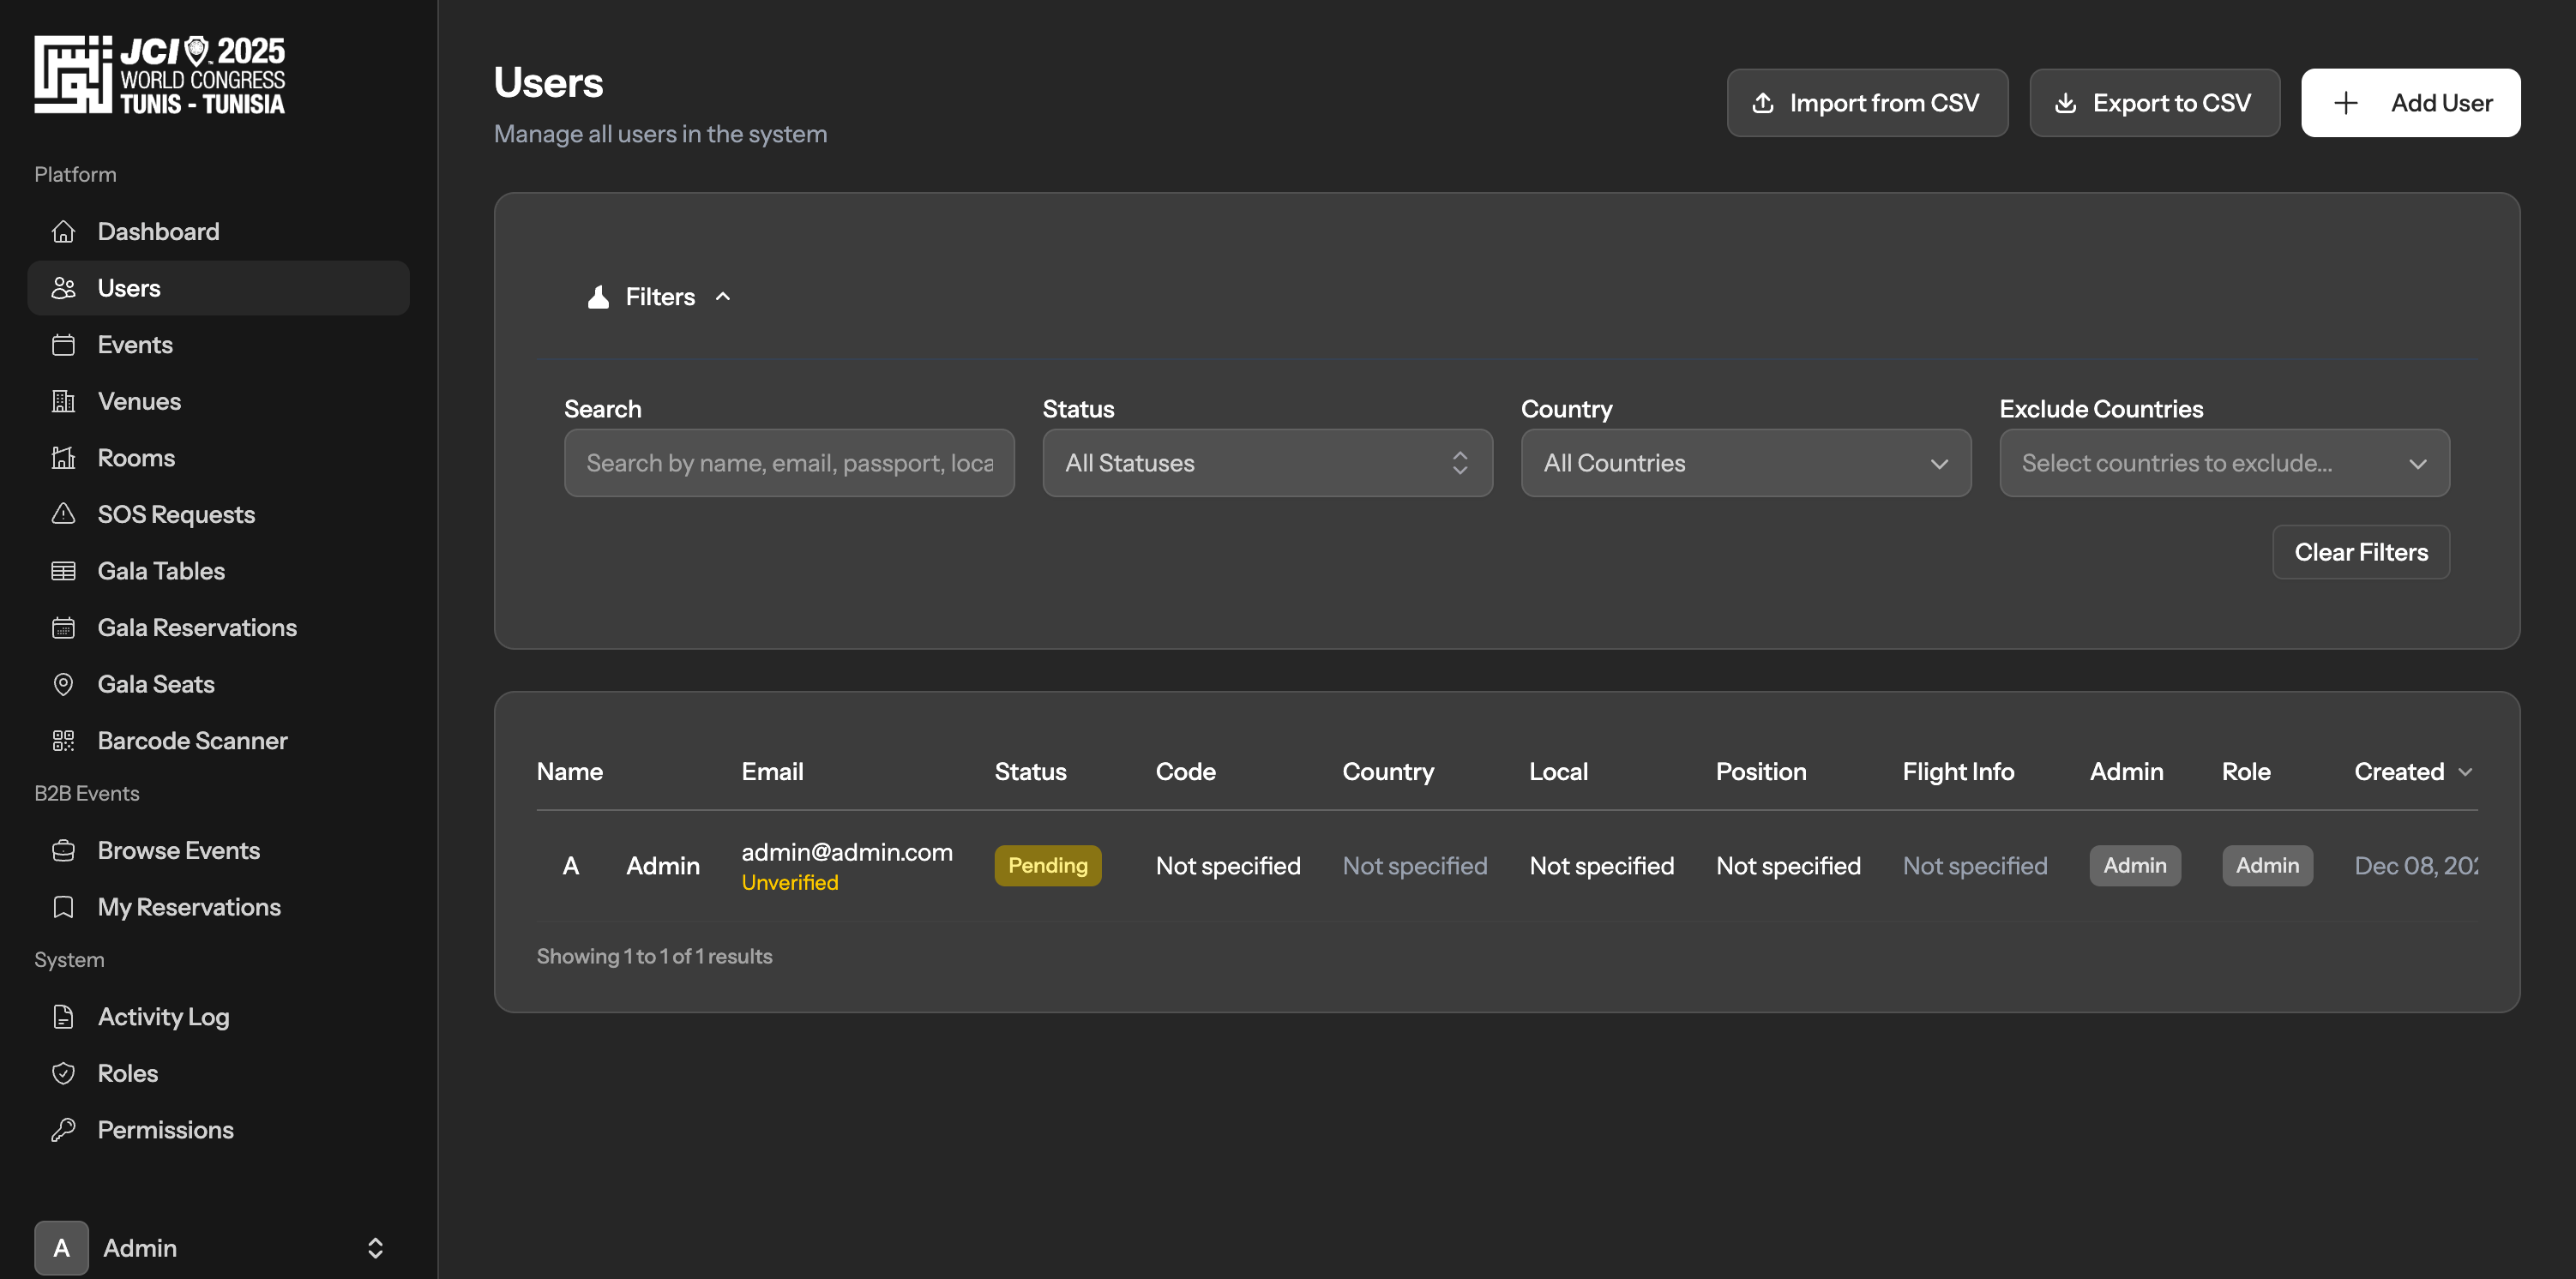This screenshot has width=2576, height=1279.
Task: Click the Clear Filters button
Action: coord(2361,552)
